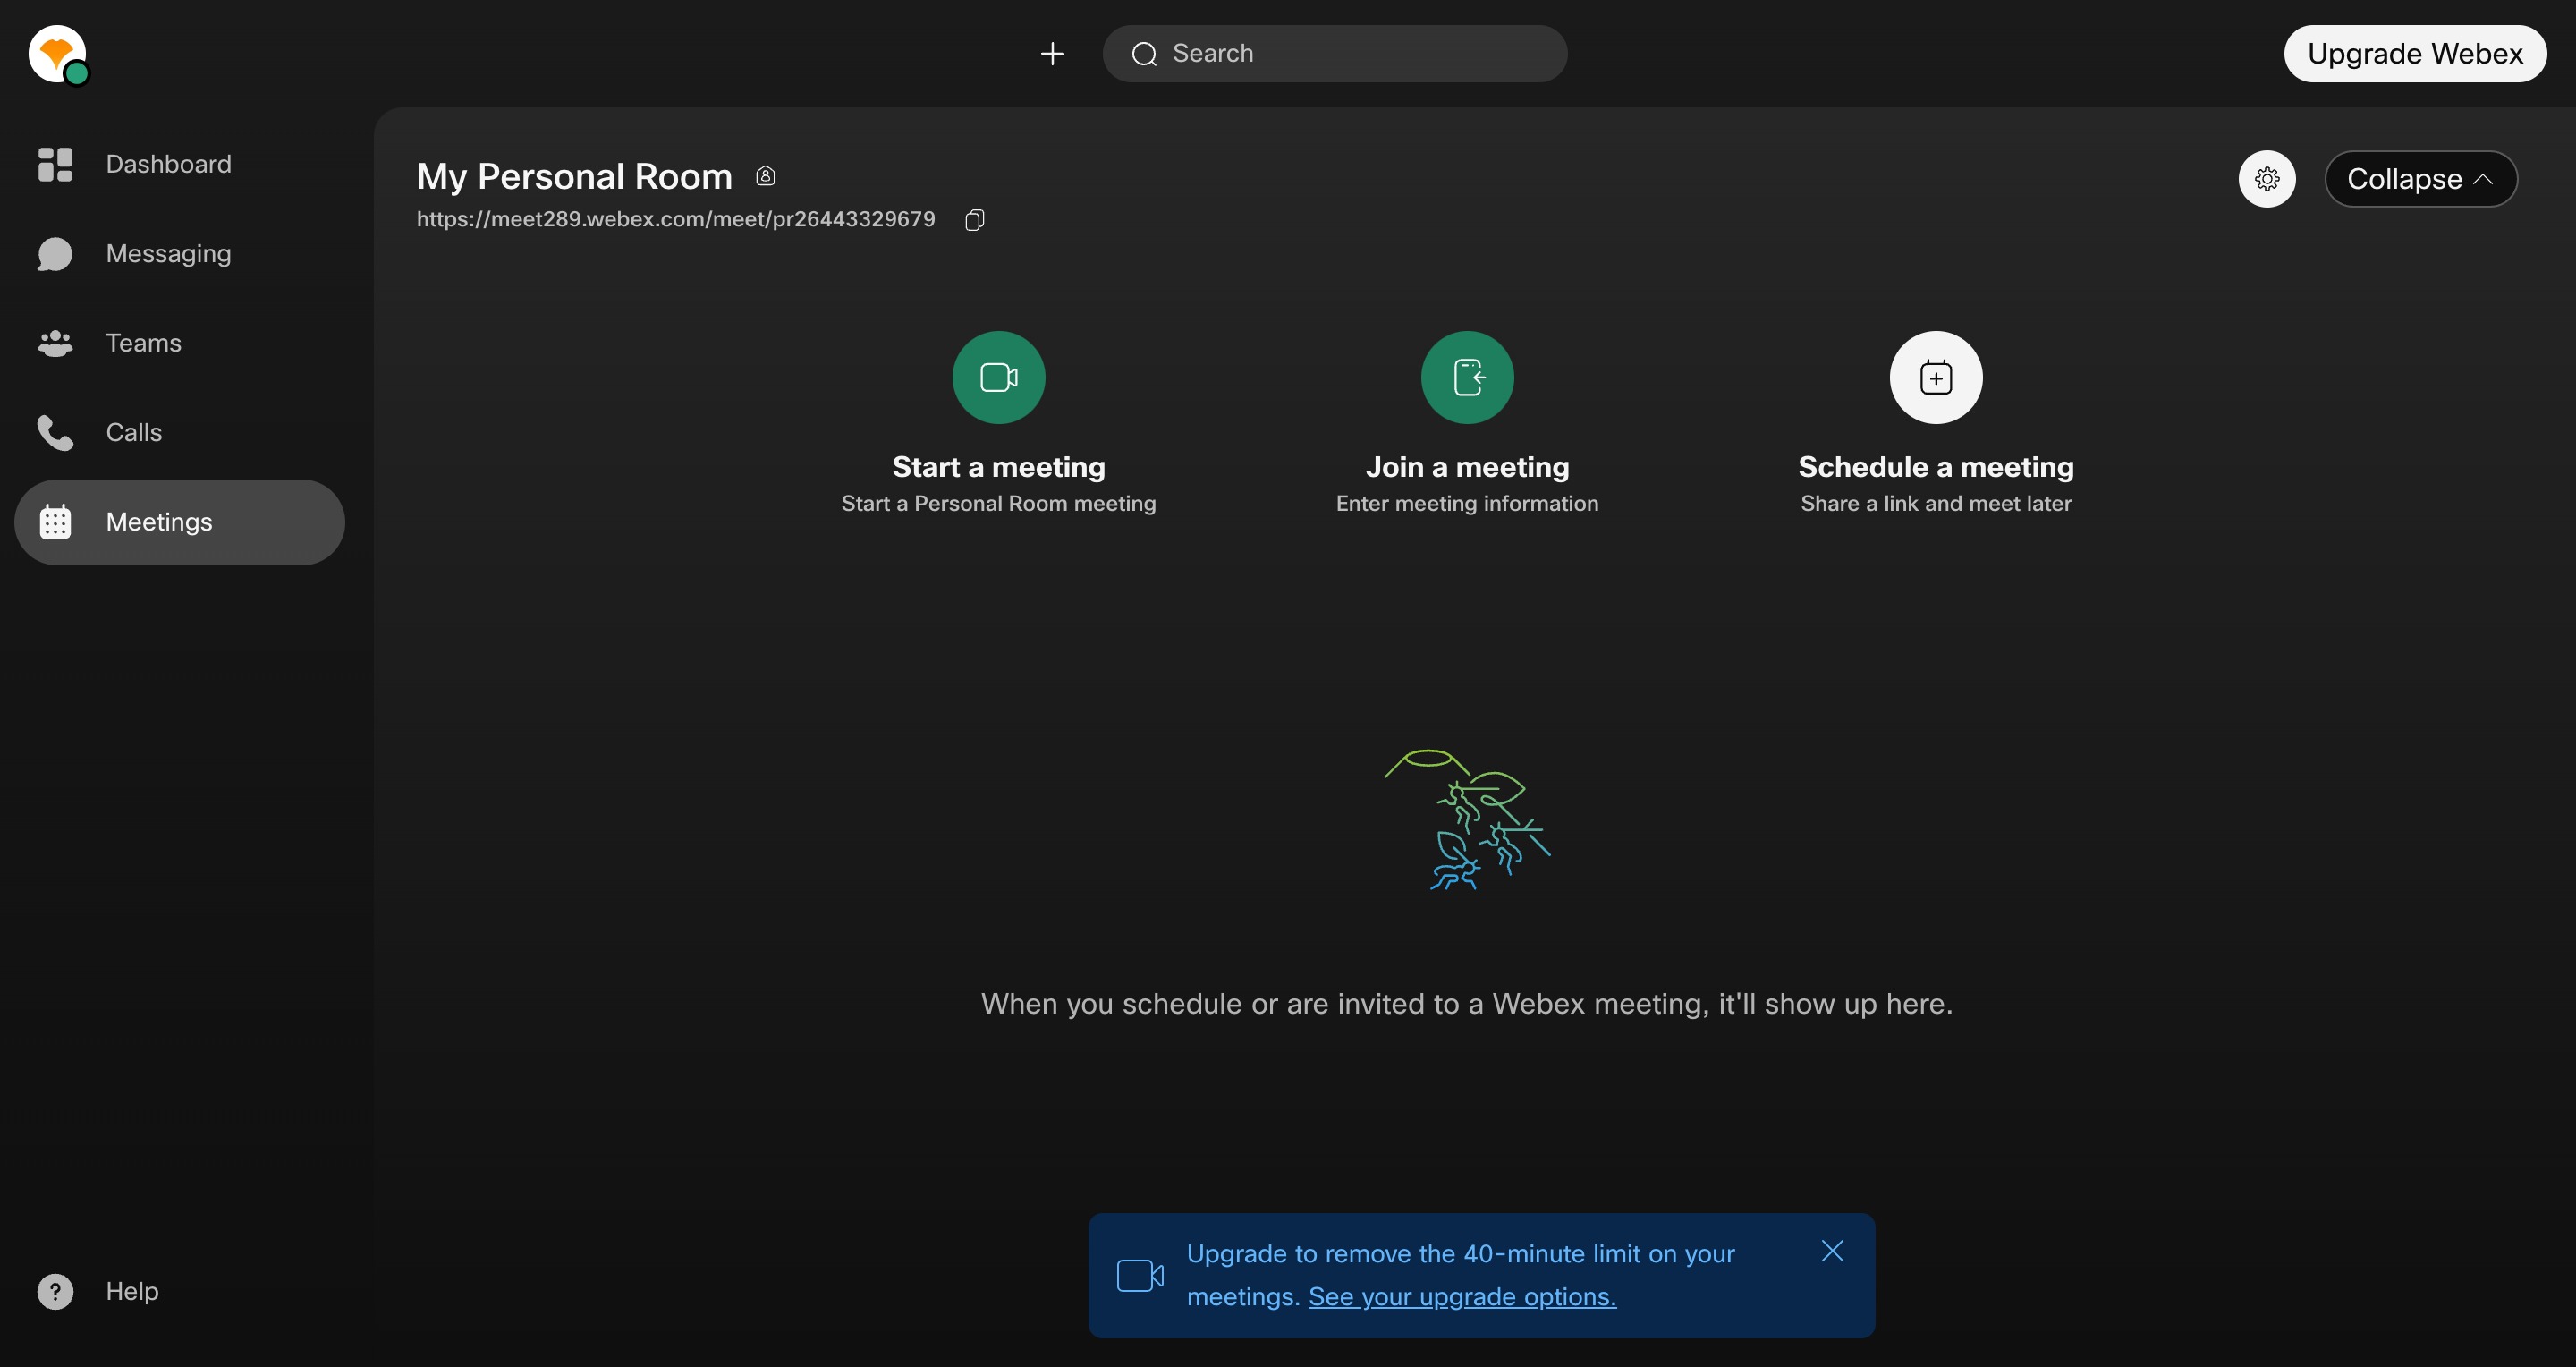2576x1367 pixels.
Task: Click the Schedule a meeting calendar icon
Action: [x=1935, y=377]
